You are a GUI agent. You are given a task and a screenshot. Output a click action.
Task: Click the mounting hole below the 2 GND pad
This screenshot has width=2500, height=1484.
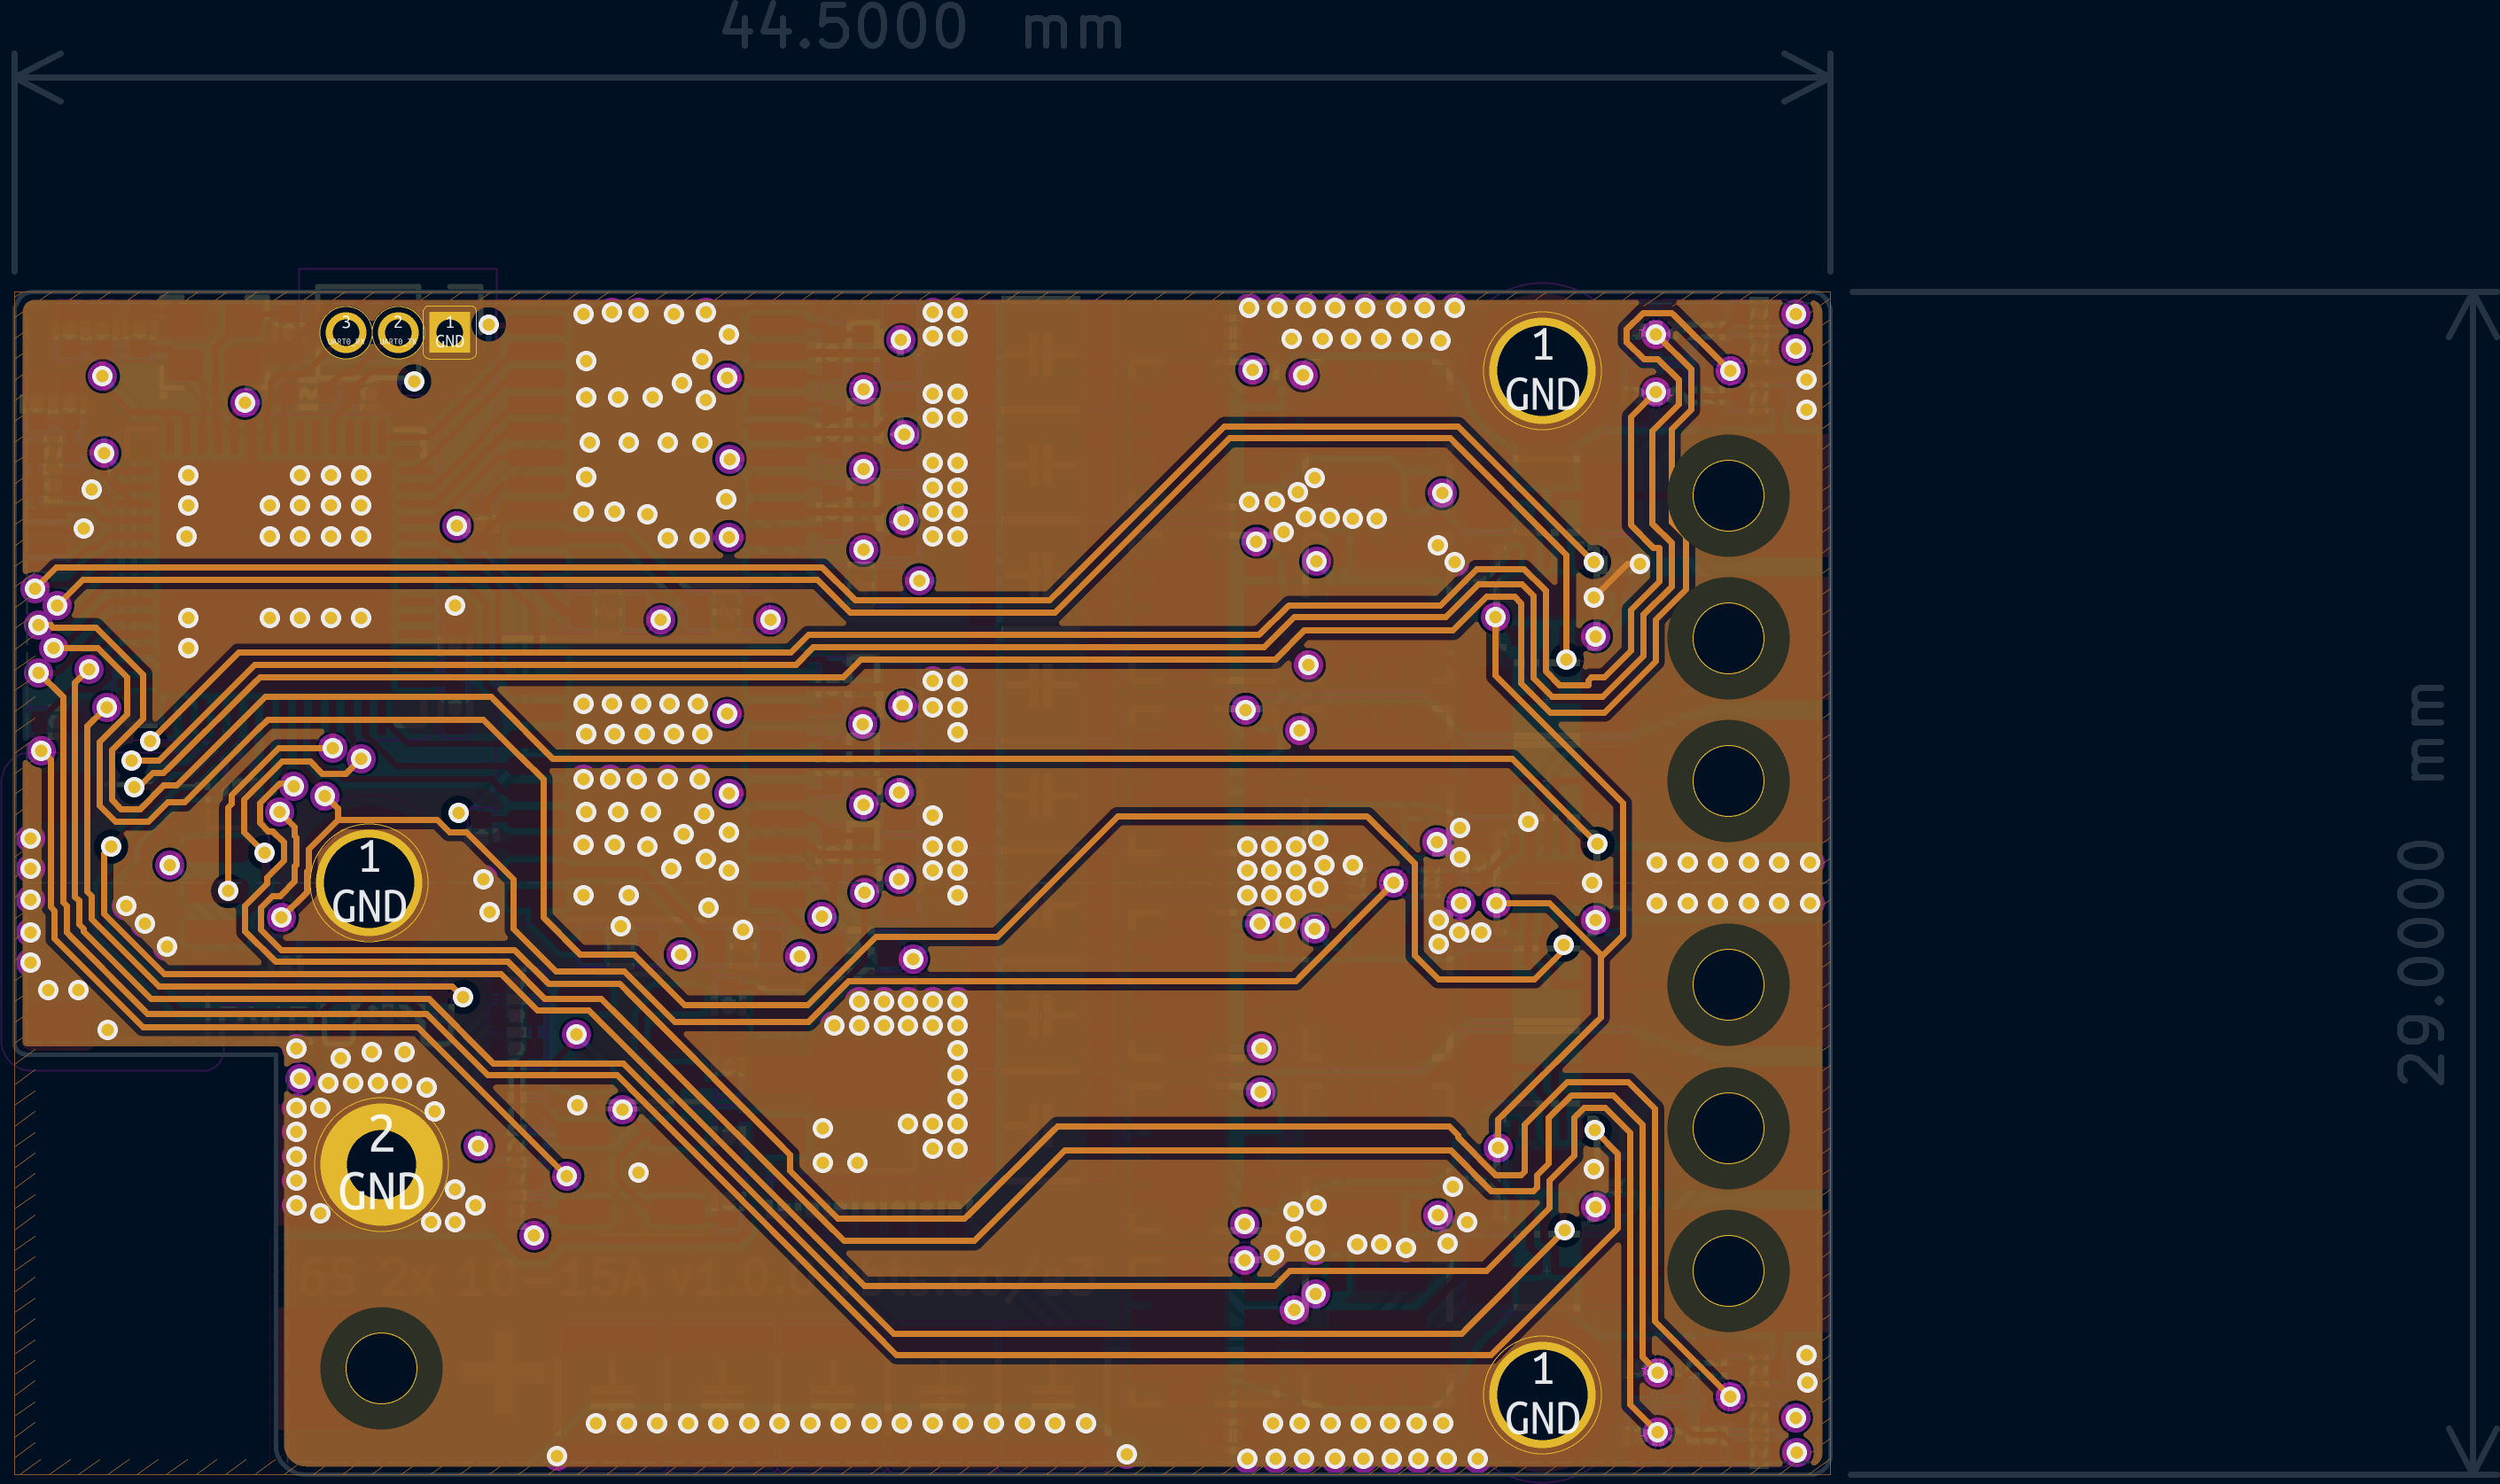pos(381,1367)
